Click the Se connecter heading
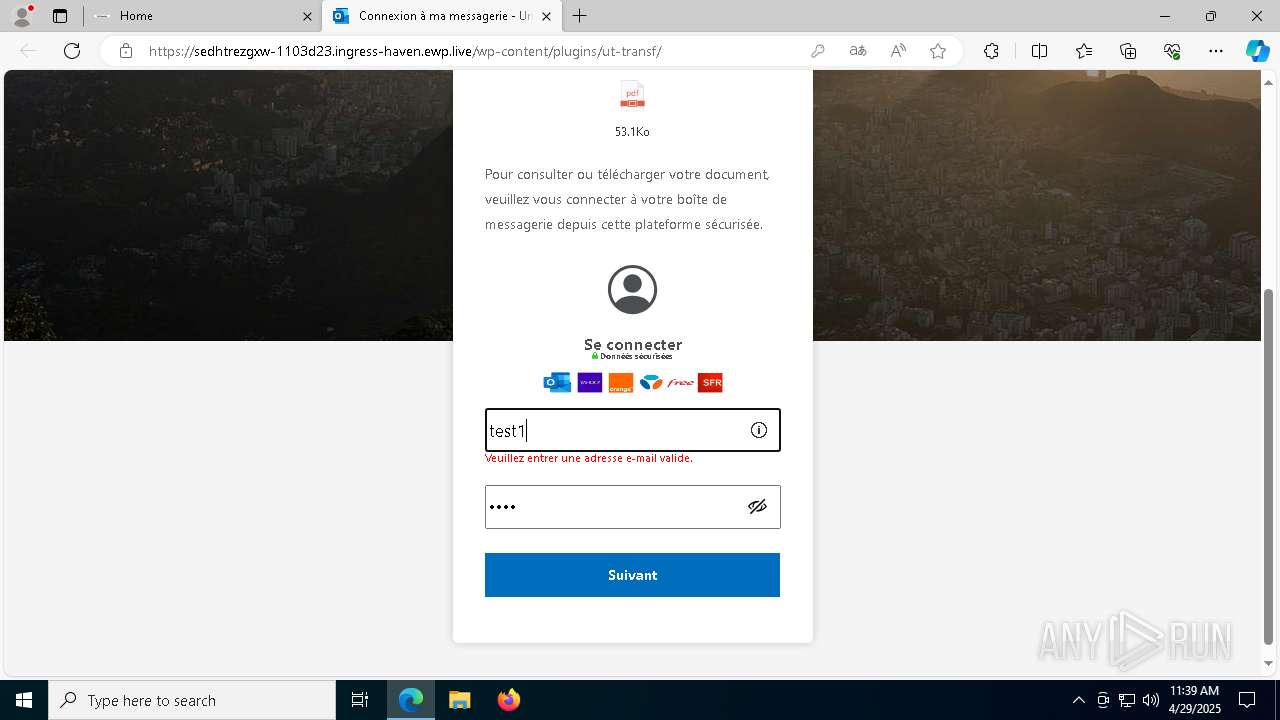This screenshot has height=720, width=1280. click(633, 344)
